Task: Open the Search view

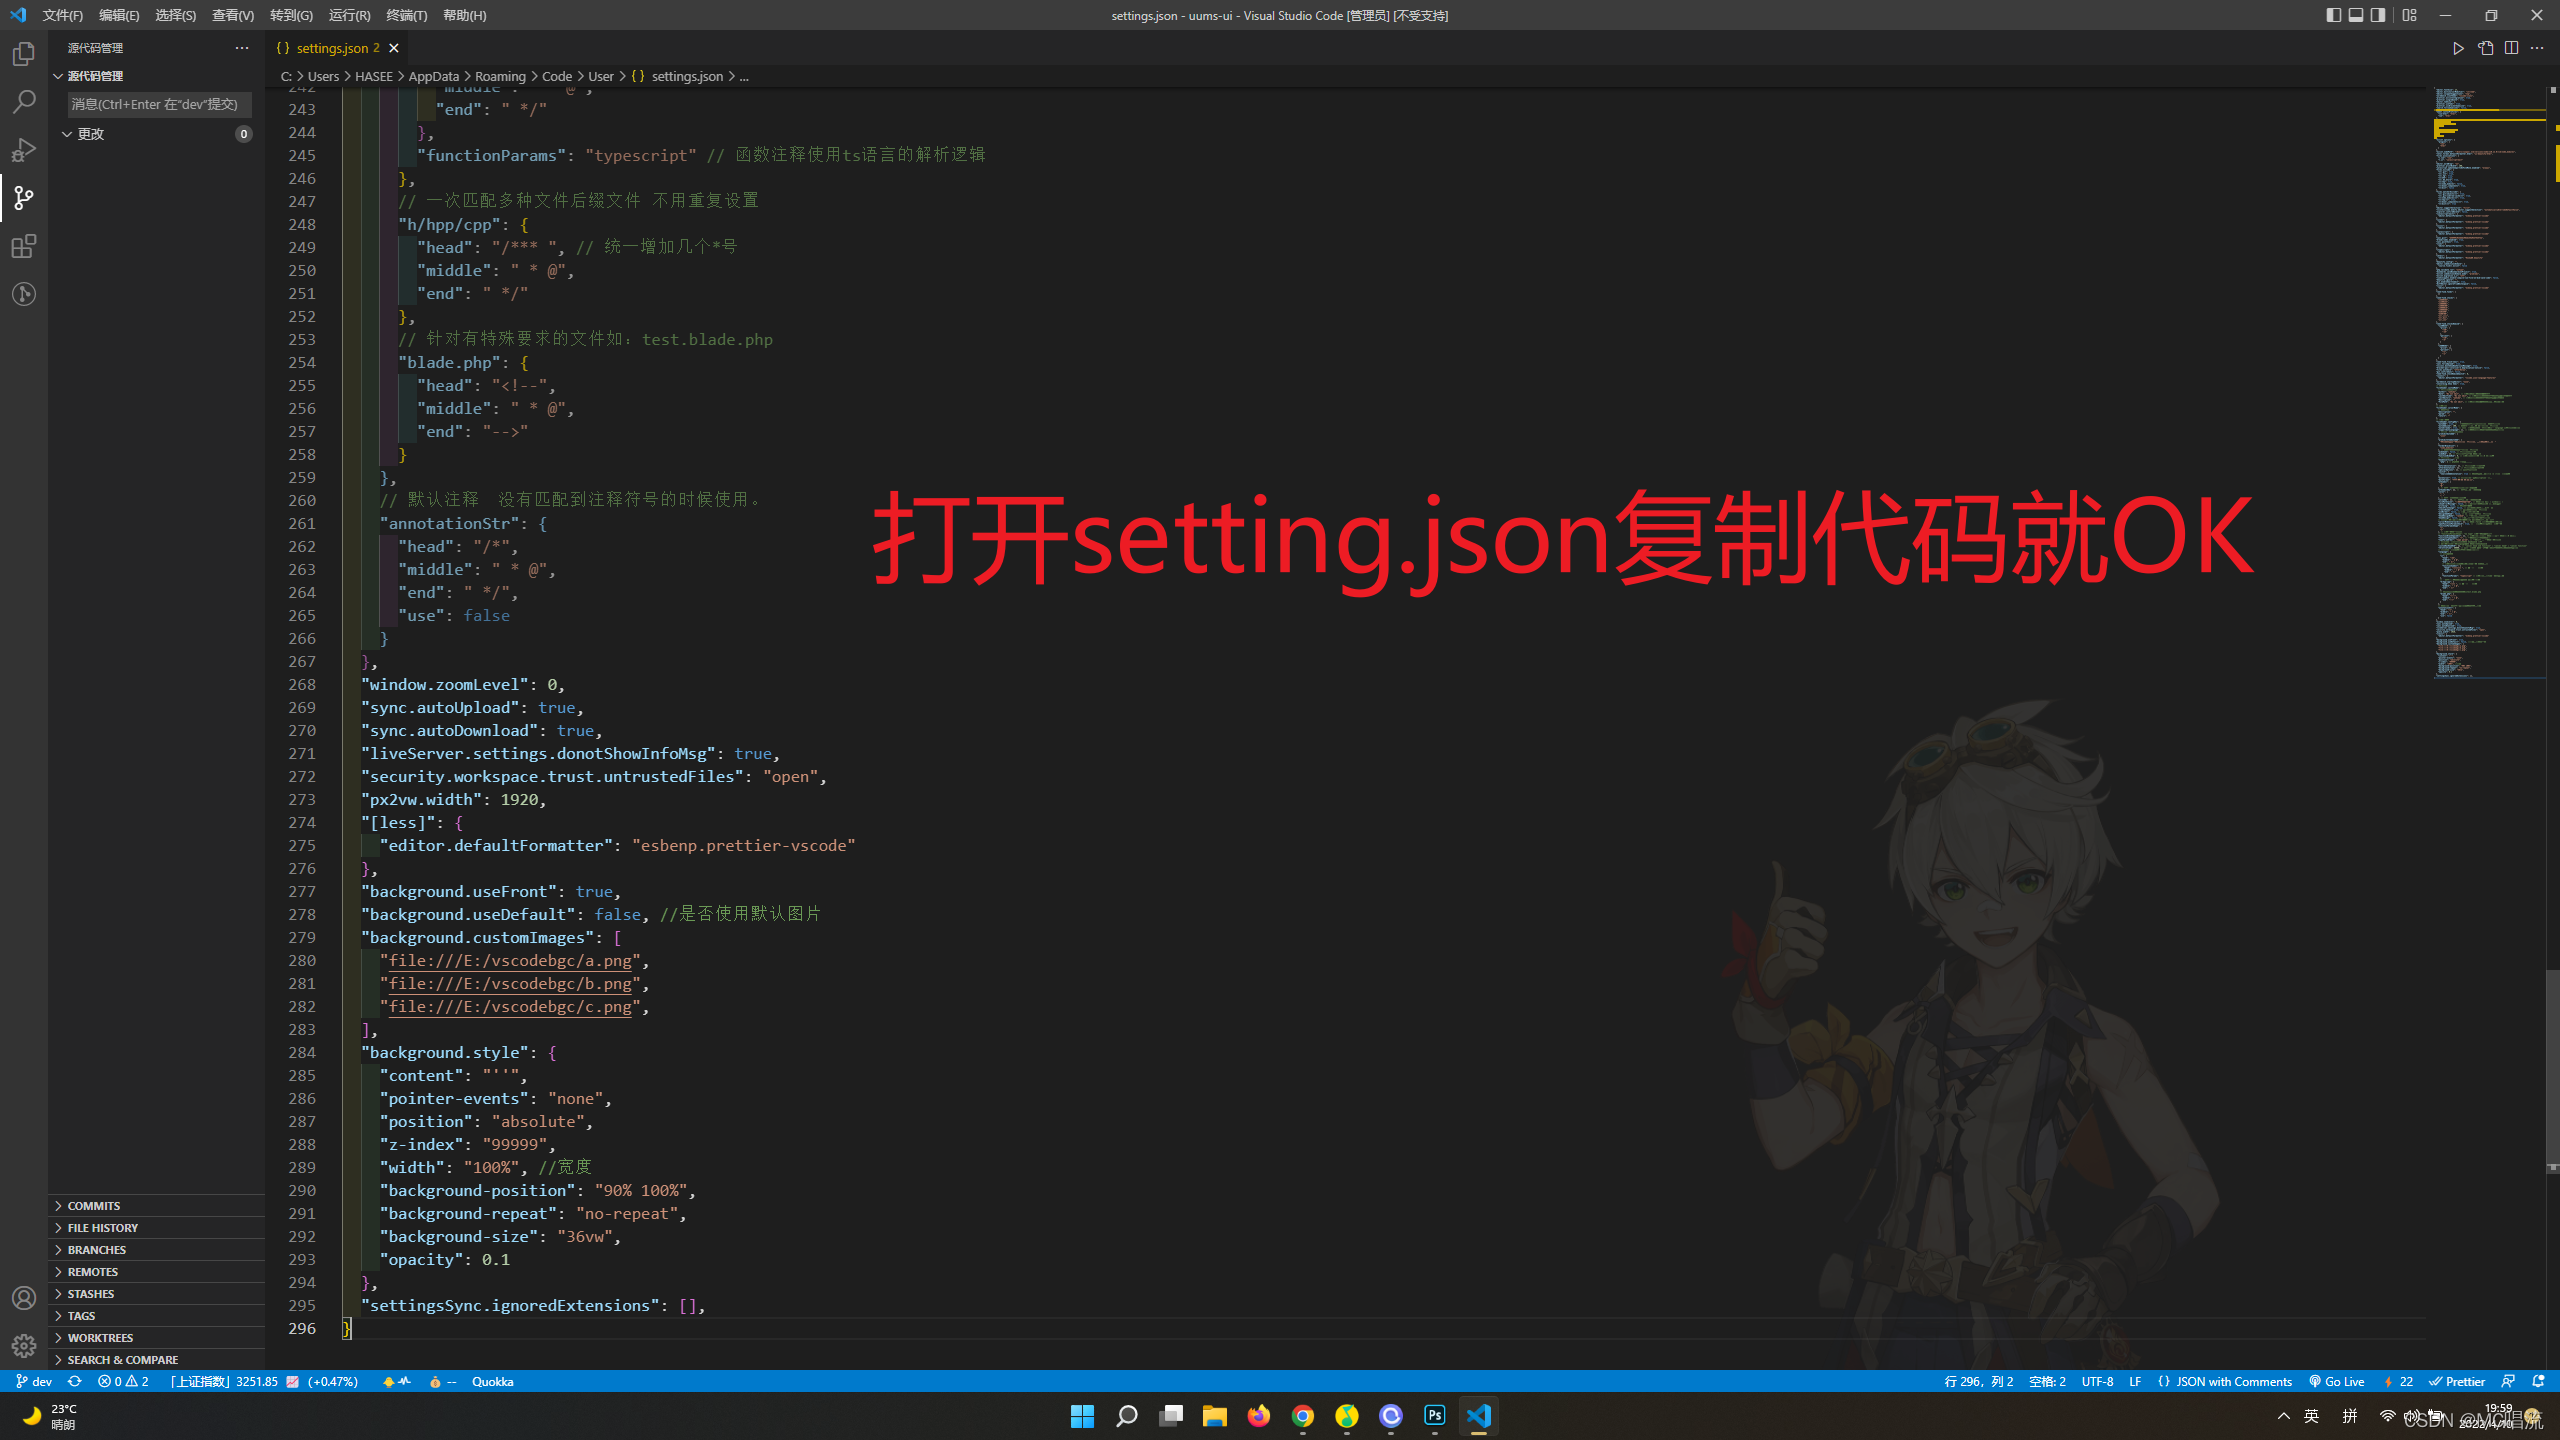Action: pyautogui.click(x=24, y=101)
